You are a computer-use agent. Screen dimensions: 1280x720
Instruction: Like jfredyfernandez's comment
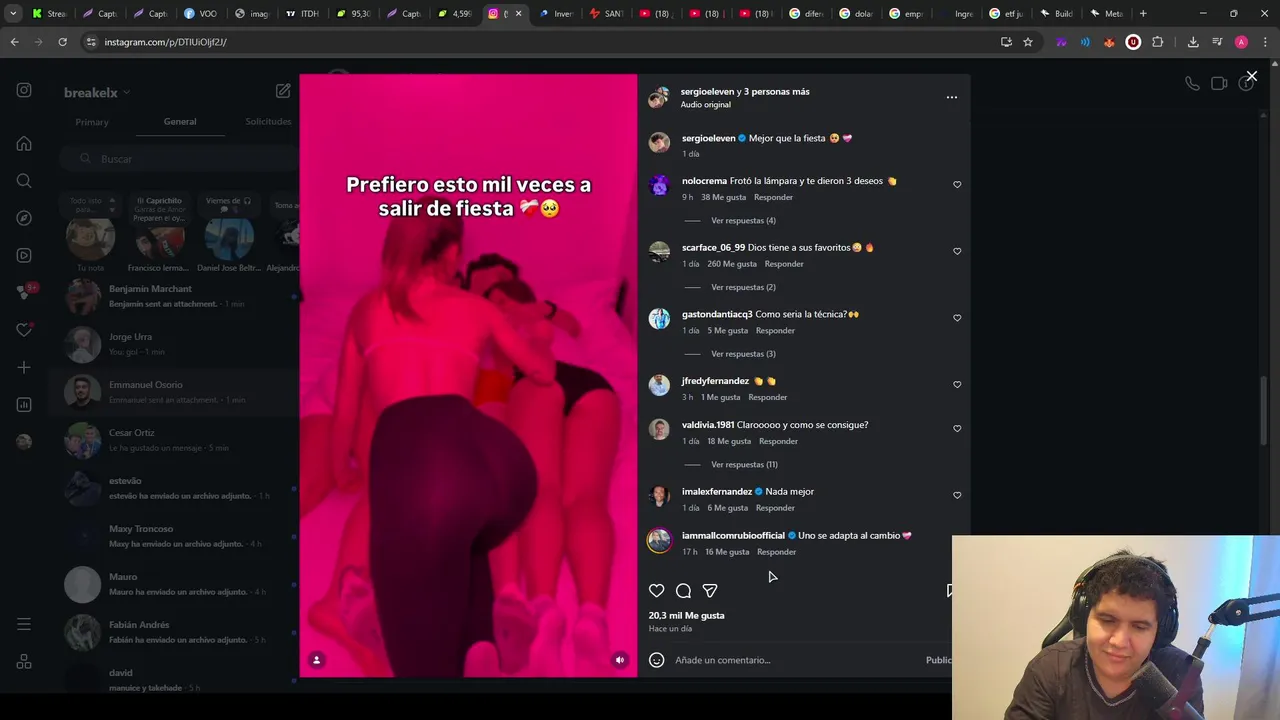957,385
